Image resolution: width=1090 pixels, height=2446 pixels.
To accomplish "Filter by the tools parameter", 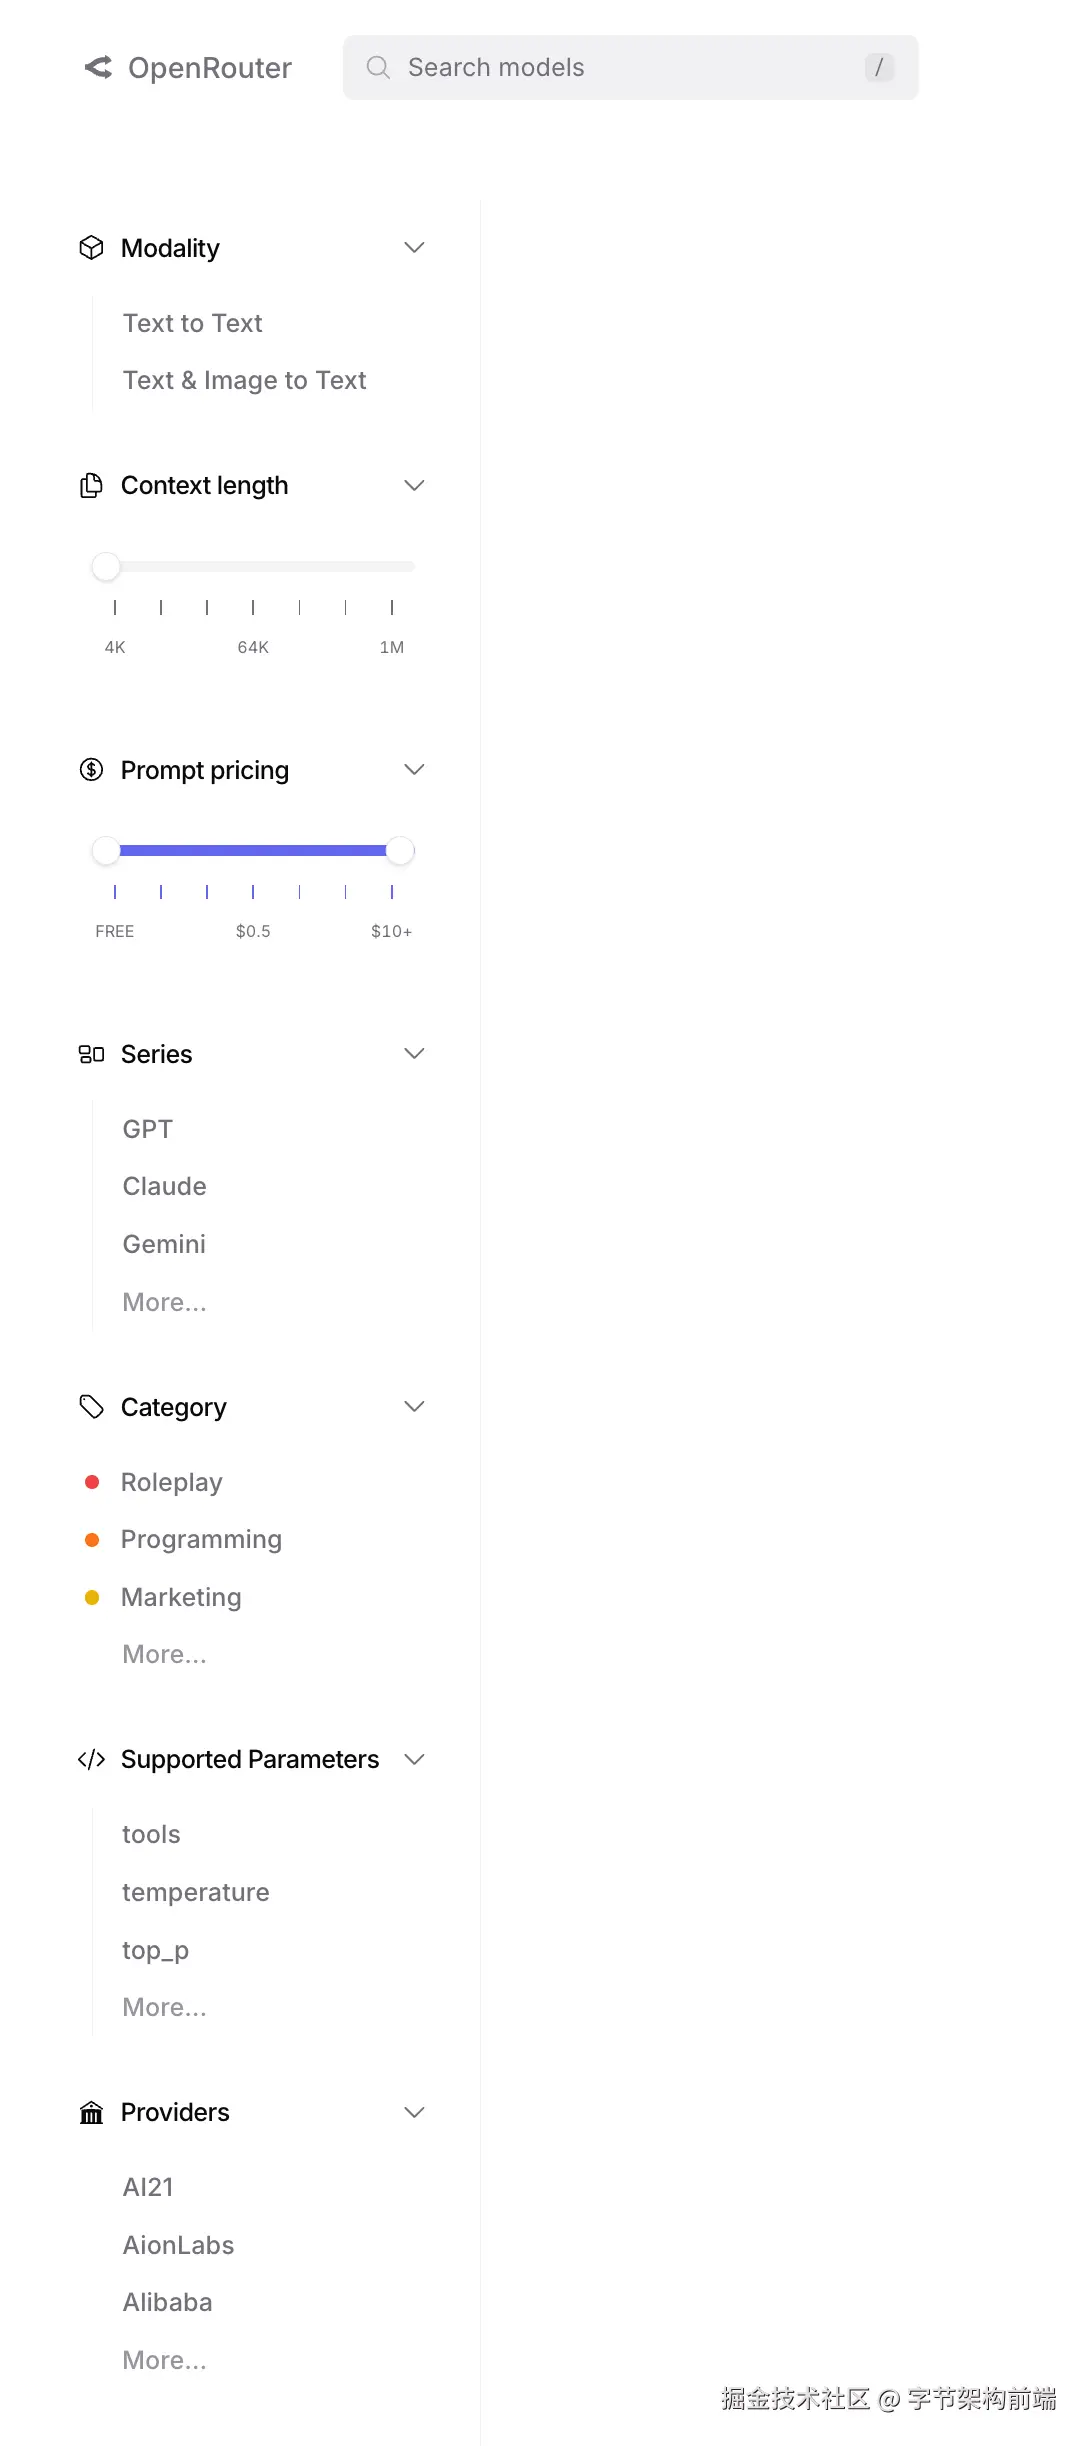I will coord(151,1834).
